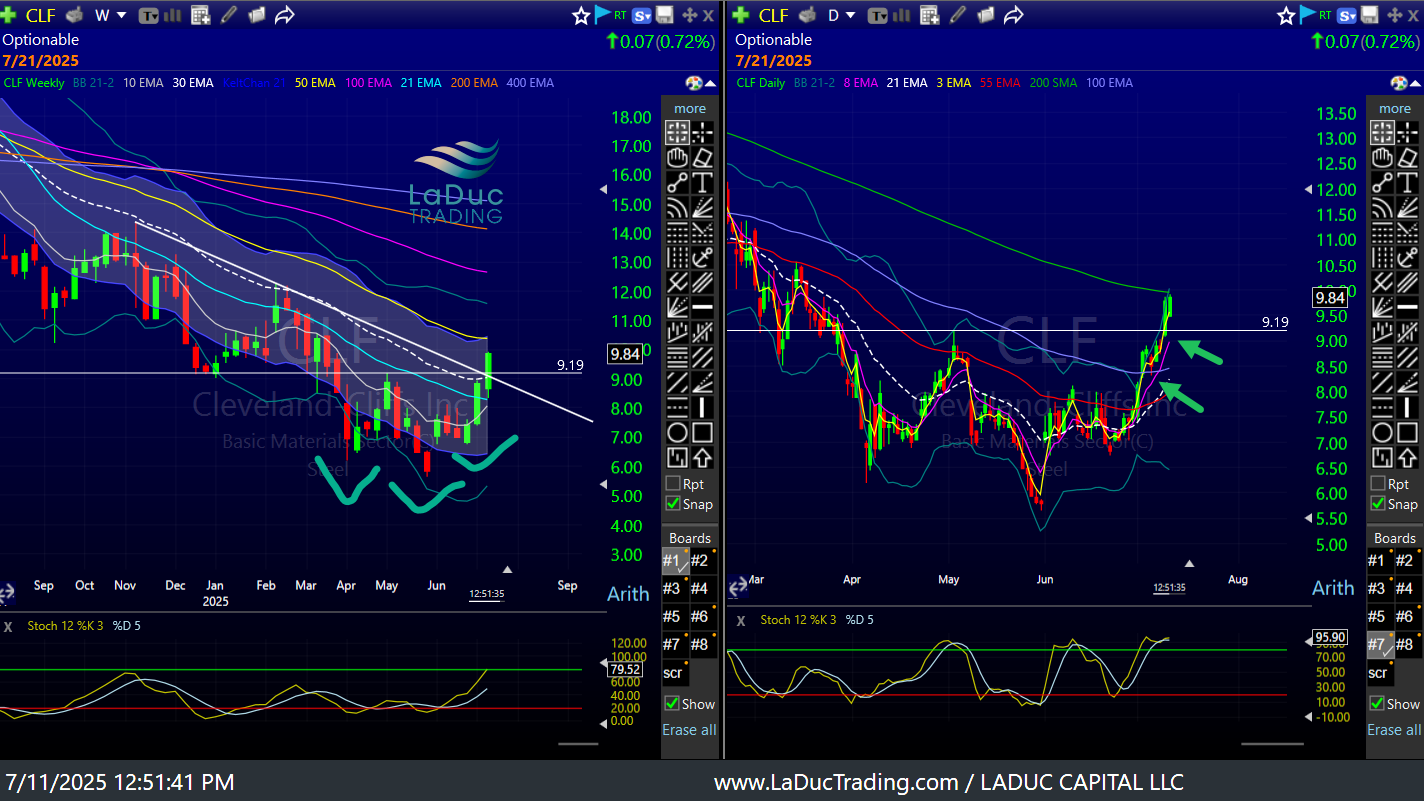Viewport: 1424px width, 801px height.
Task: Activate the dotted crosshair tool in daily chart toolbar
Action: coord(1407,132)
